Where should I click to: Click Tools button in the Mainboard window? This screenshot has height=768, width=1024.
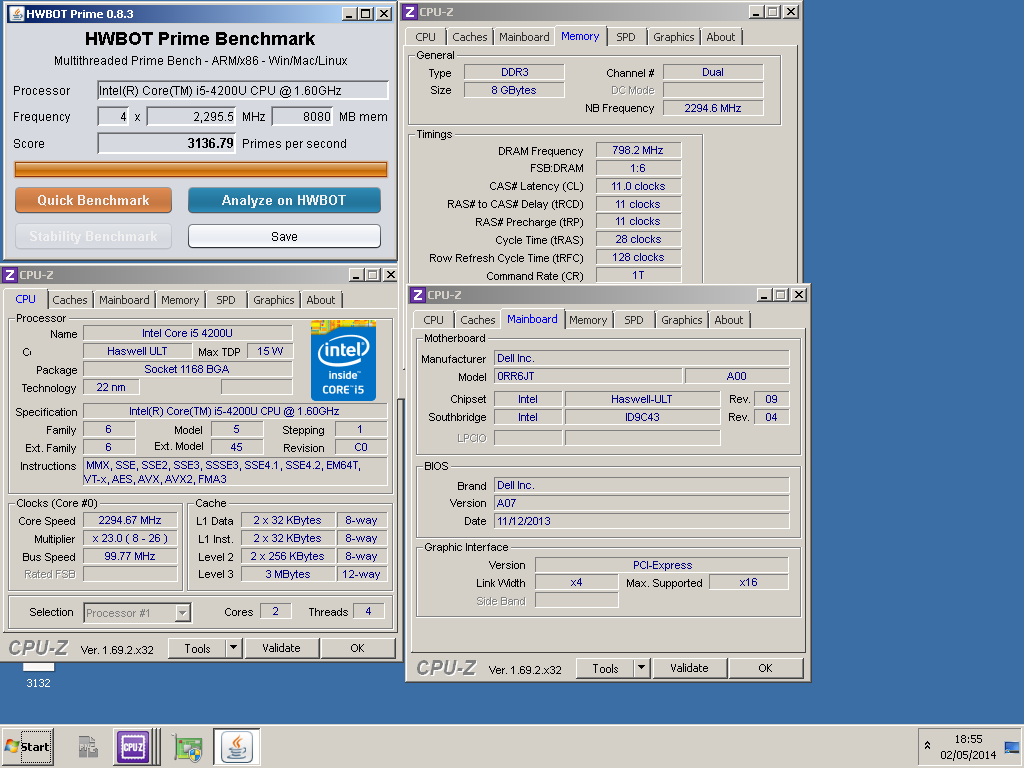pos(605,667)
